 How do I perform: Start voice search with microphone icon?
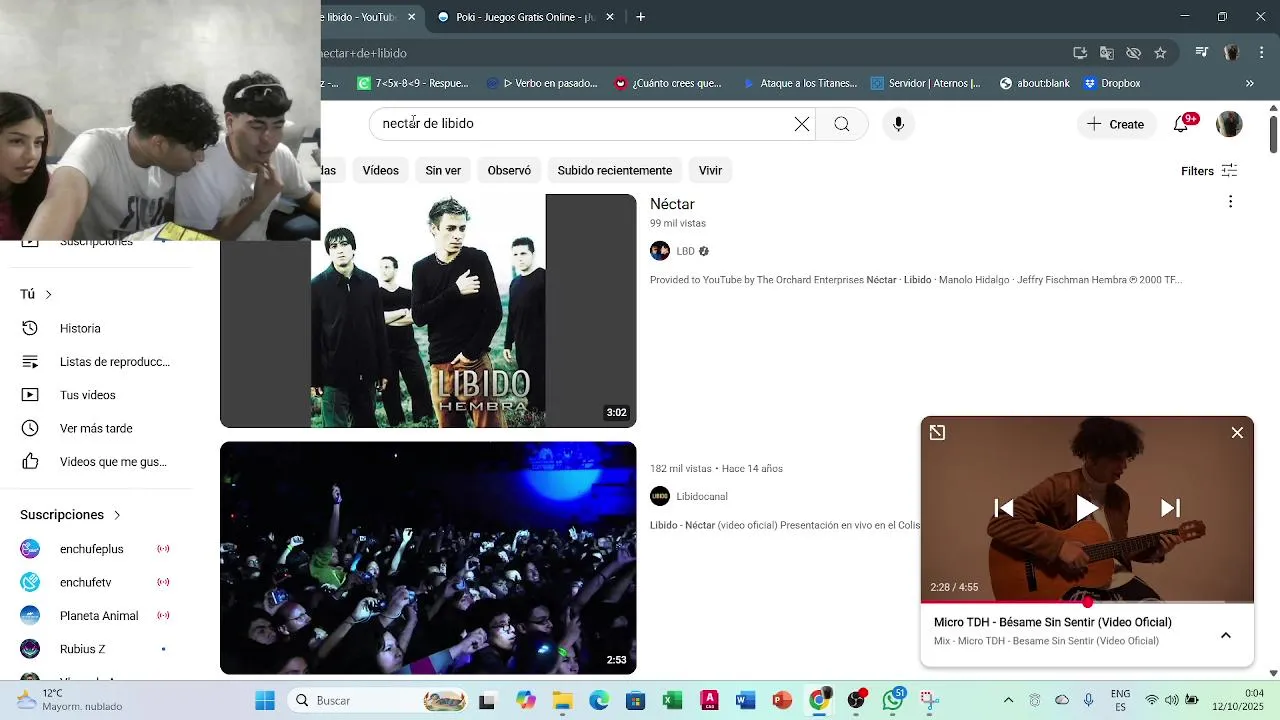[898, 124]
